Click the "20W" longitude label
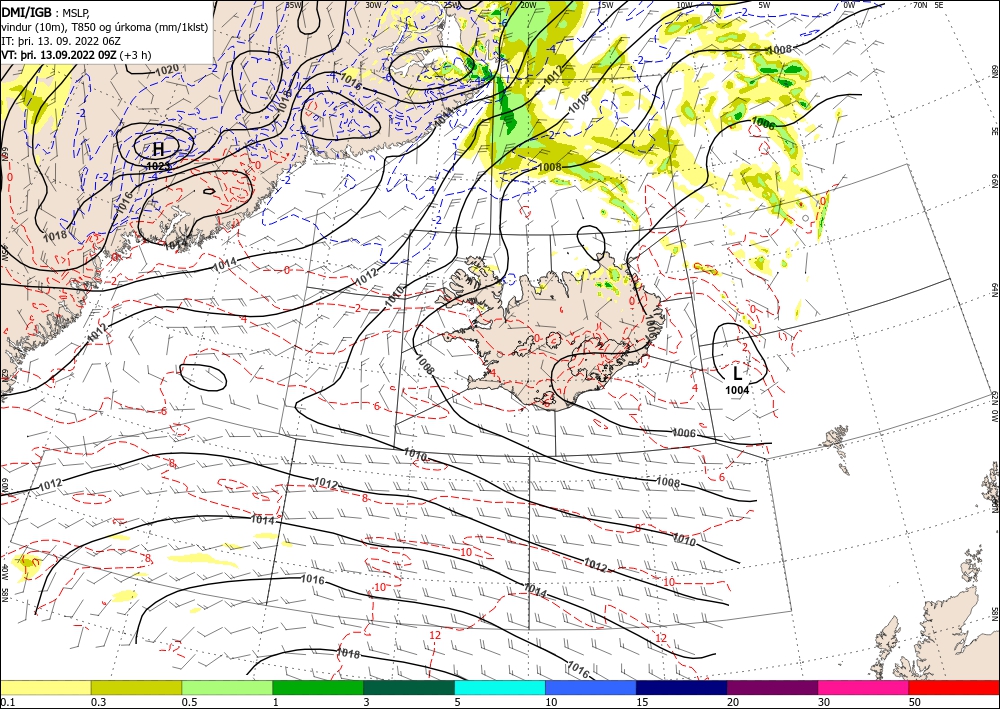1000x709 pixels. [527, 5]
